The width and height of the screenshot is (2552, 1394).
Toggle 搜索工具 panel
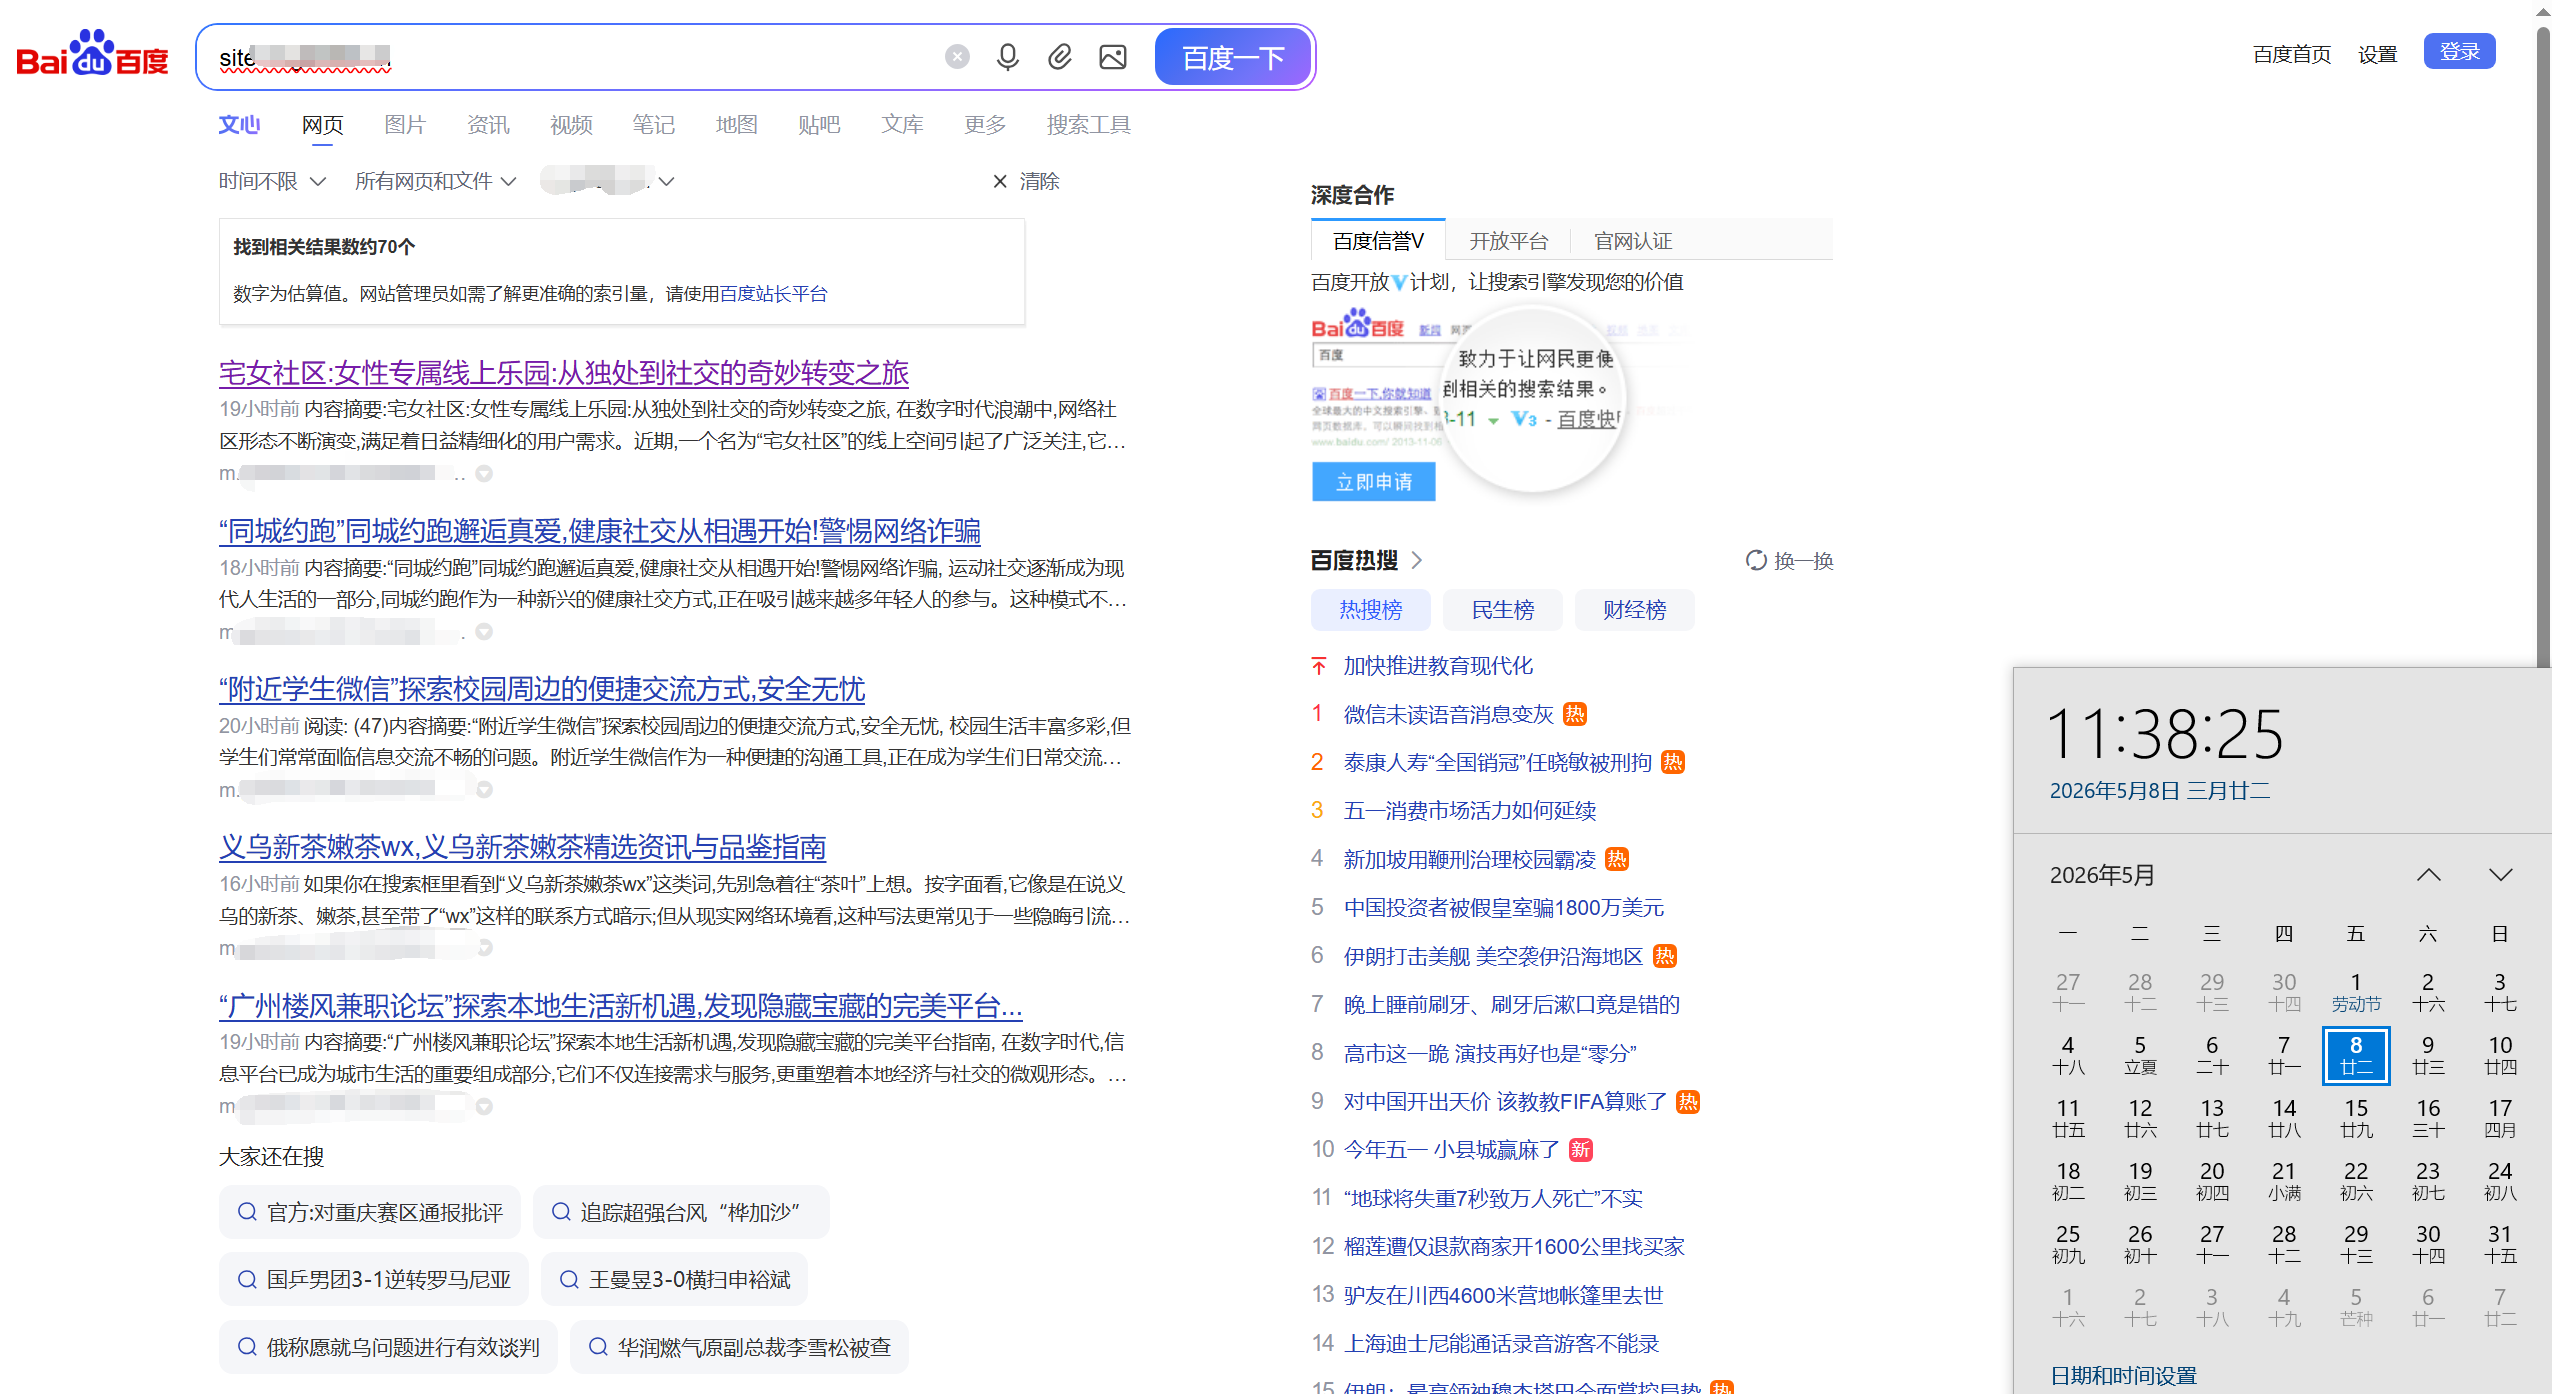[x=1089, y=125]
